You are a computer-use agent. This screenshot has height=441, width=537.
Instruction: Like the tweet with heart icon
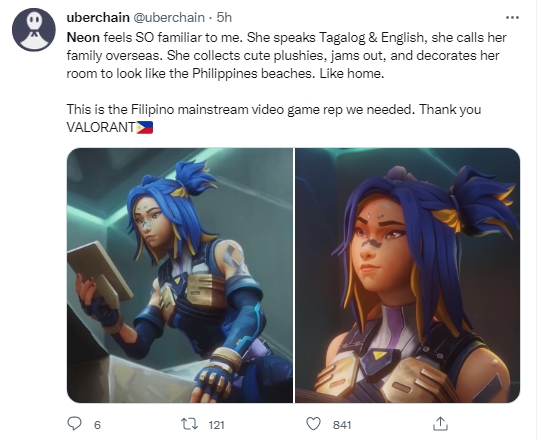pyautogui.click(x=313, y=424)
